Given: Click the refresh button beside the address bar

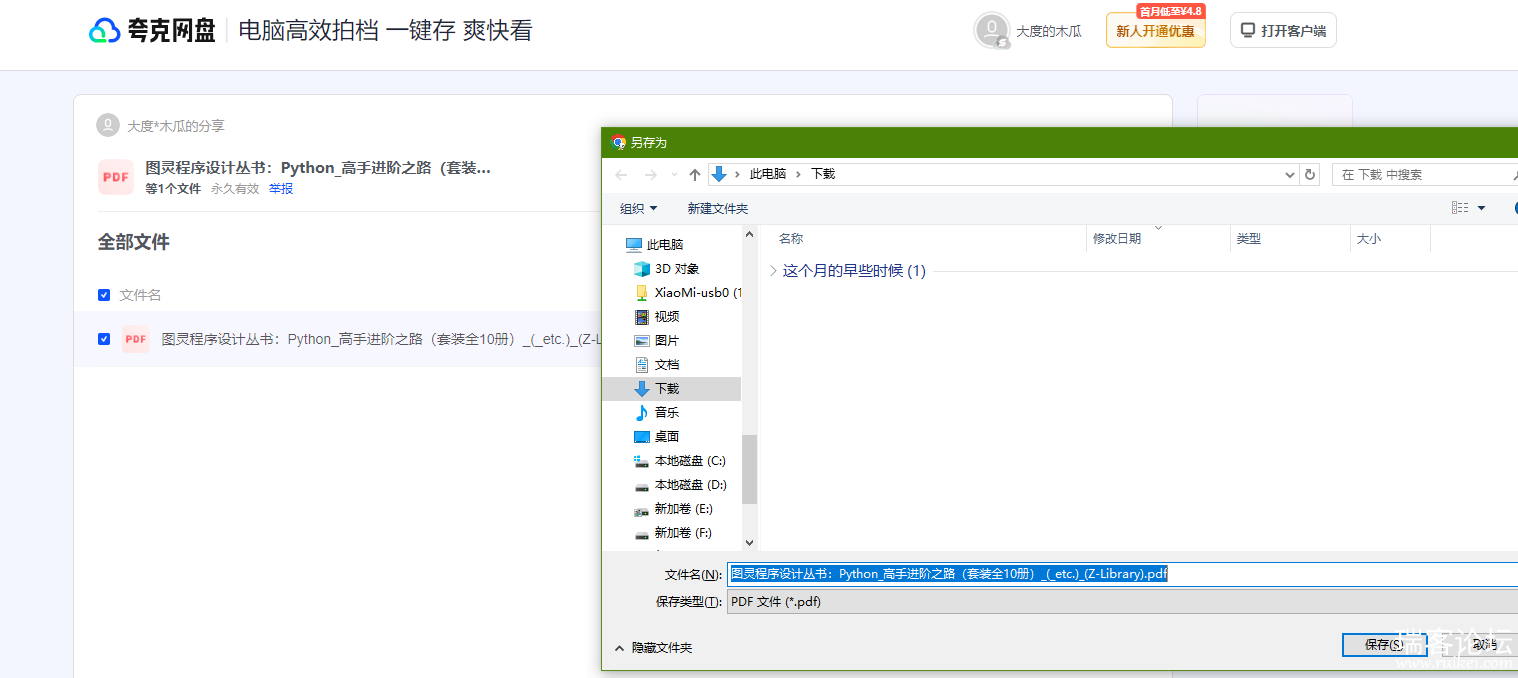Looking at the screenshot, I should 1310,174.
